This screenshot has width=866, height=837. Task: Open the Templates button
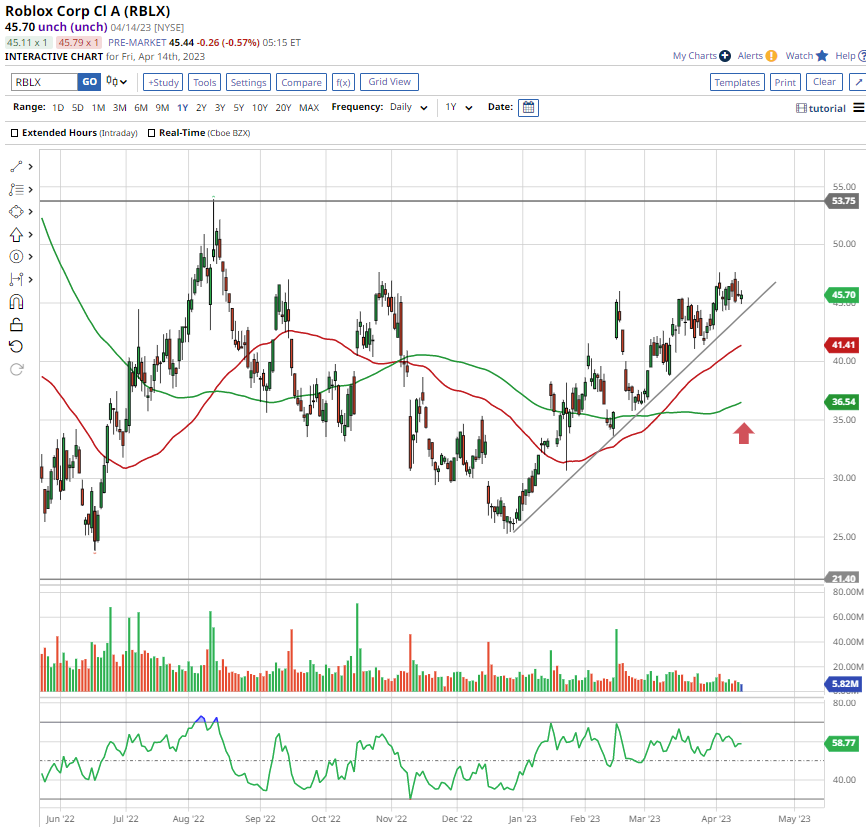(x=737, y=82)
